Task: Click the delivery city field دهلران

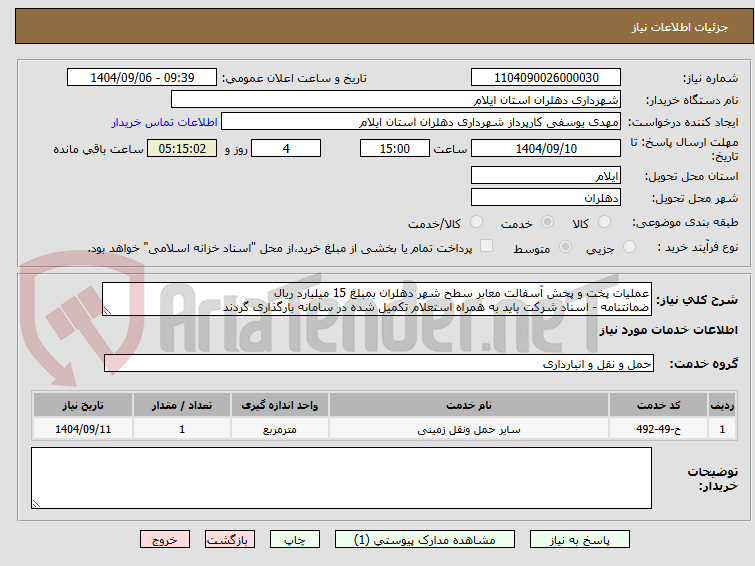Action: (x=546, y=197)
